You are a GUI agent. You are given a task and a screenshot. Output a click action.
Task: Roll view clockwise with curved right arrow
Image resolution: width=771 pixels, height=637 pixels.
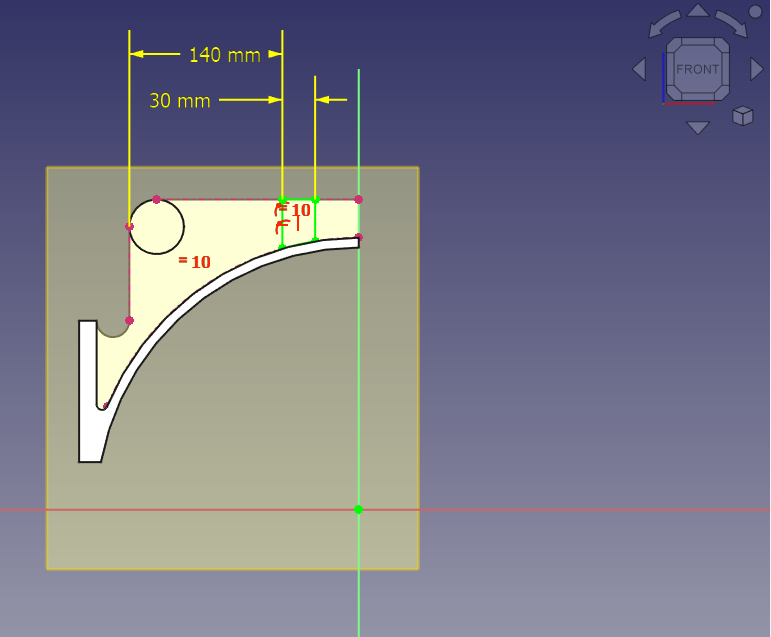click(732, 25)
